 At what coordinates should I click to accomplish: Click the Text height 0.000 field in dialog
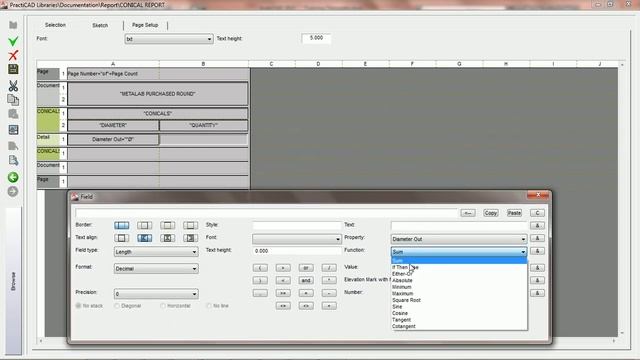point(297,251)
